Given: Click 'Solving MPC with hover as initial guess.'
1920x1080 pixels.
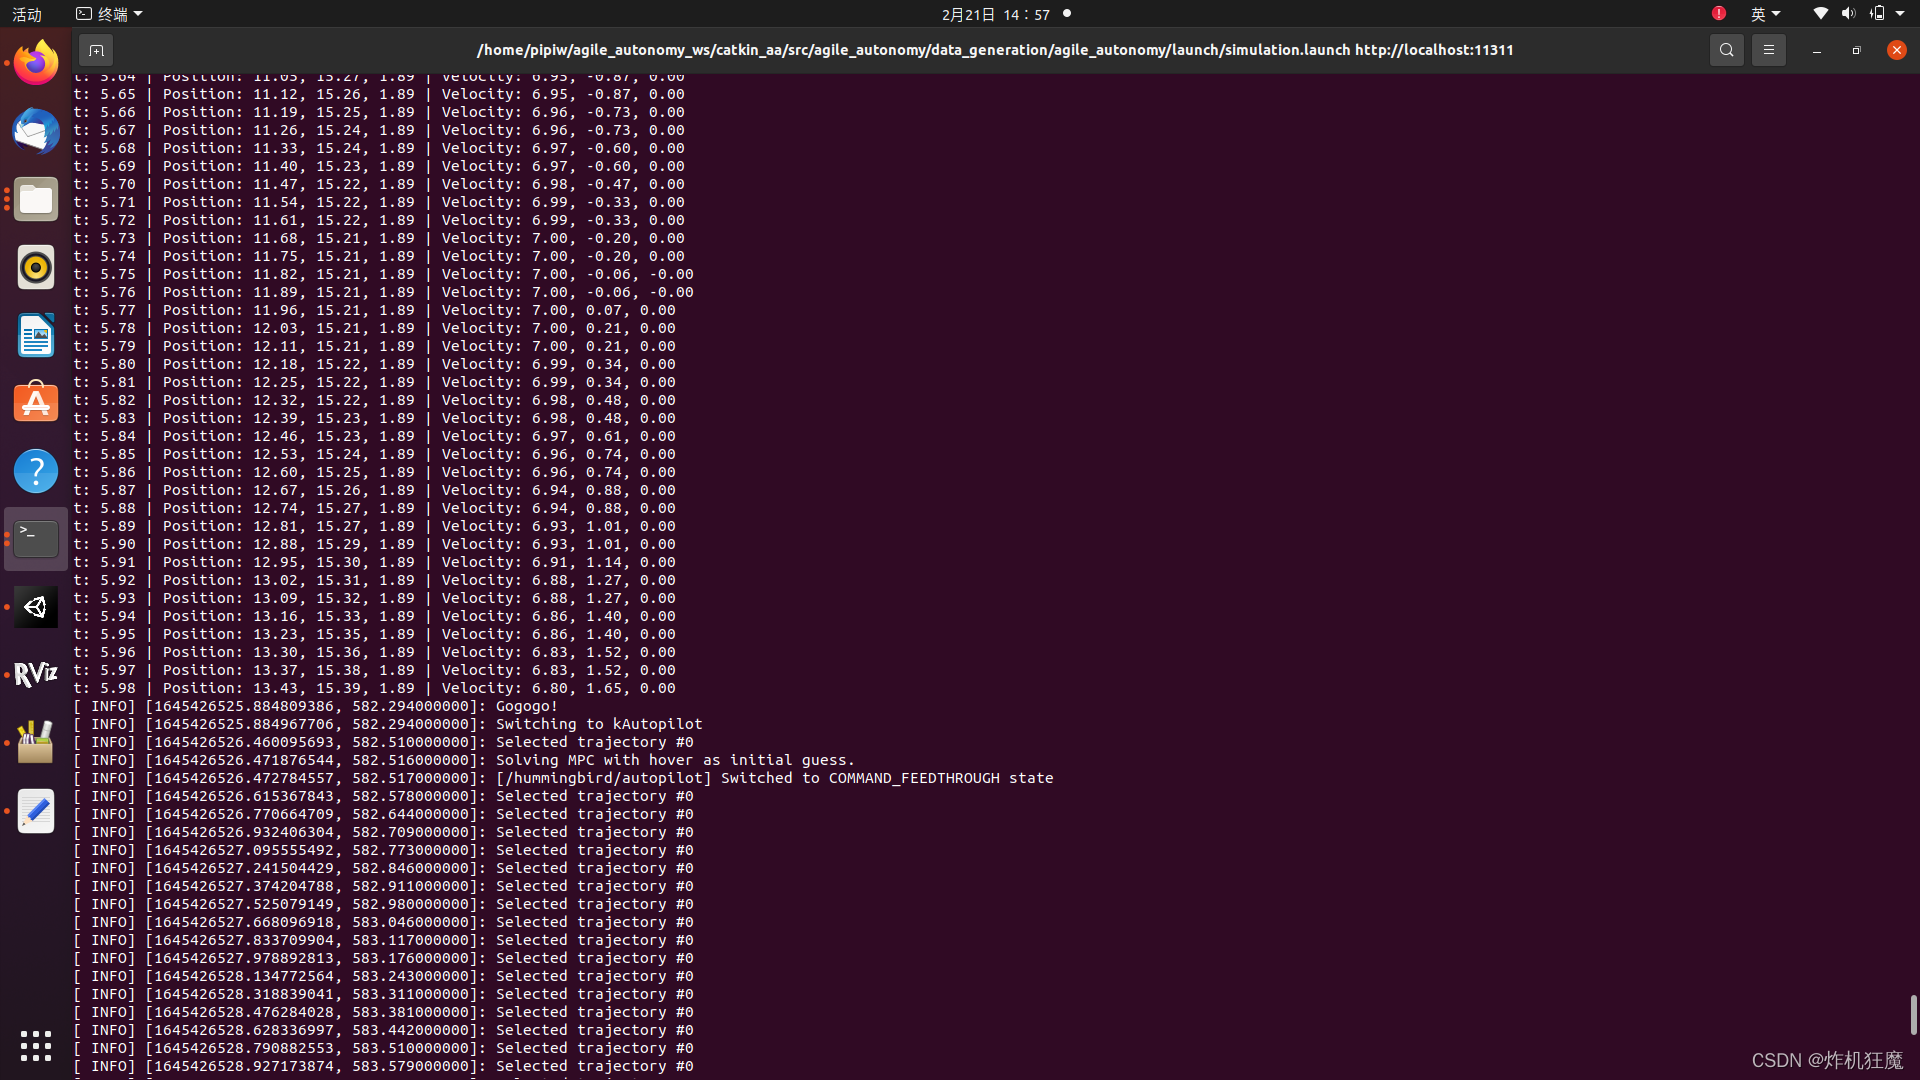Looking at the screenshot, I should (675, 760).
